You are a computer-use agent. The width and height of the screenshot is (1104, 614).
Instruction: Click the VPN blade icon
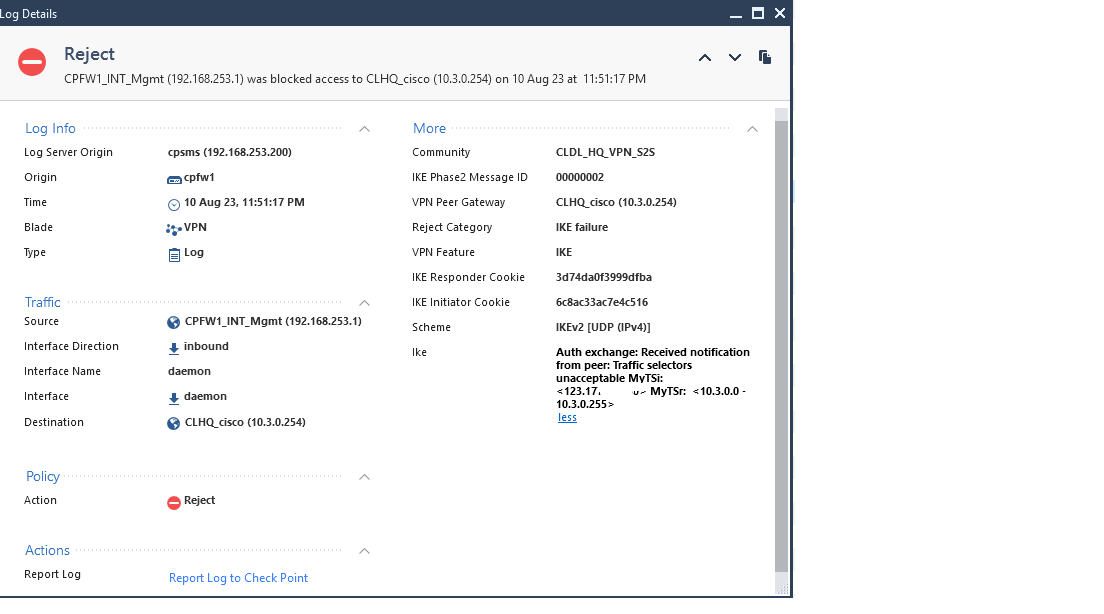click(175, 227)
